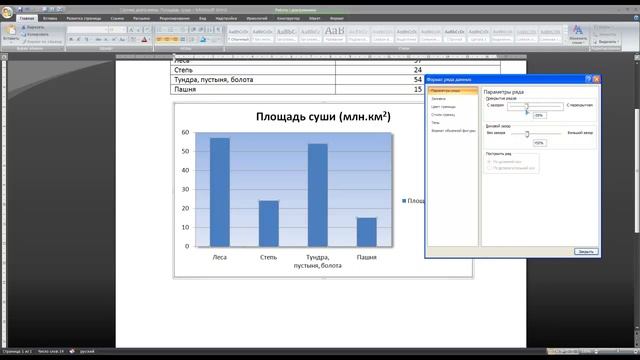Open the Рассылки ribbon tab

(142, 18)
